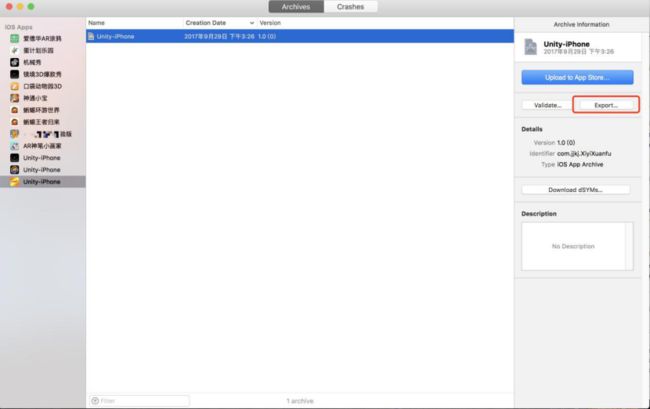The image size is (650, 409).
Task: Sort archives by the Name column header
Action: [x=97, y=23]
